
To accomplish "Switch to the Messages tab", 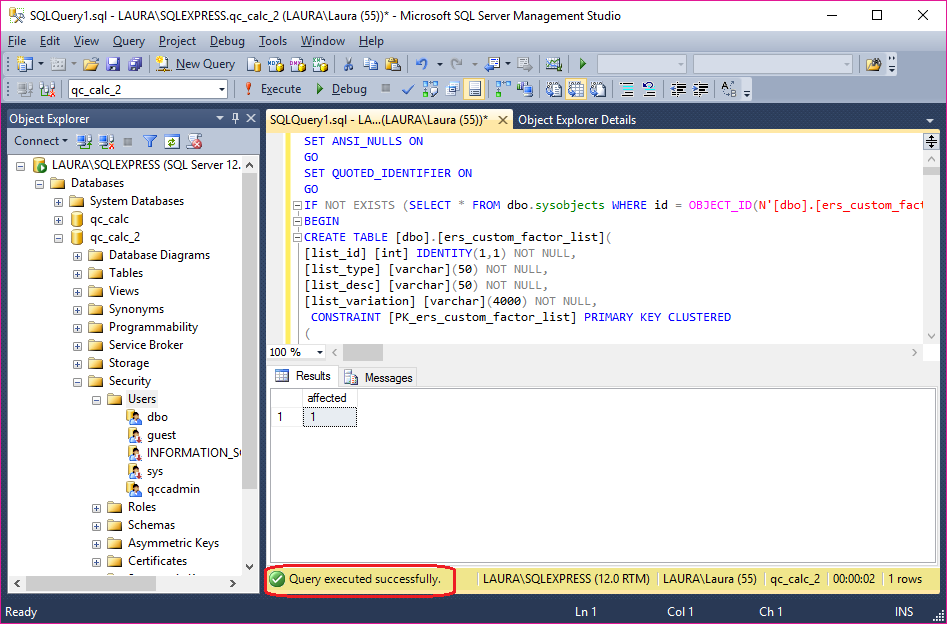I will [378, 378].
